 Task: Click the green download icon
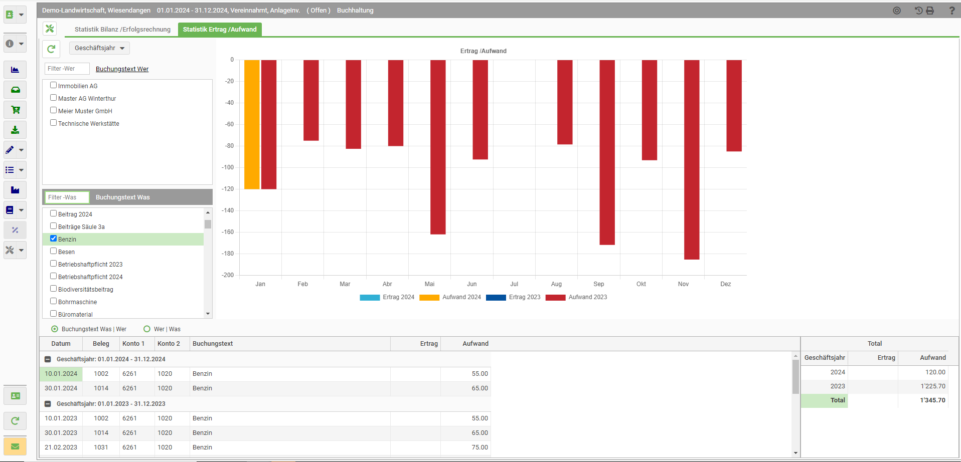click(15, 130)
